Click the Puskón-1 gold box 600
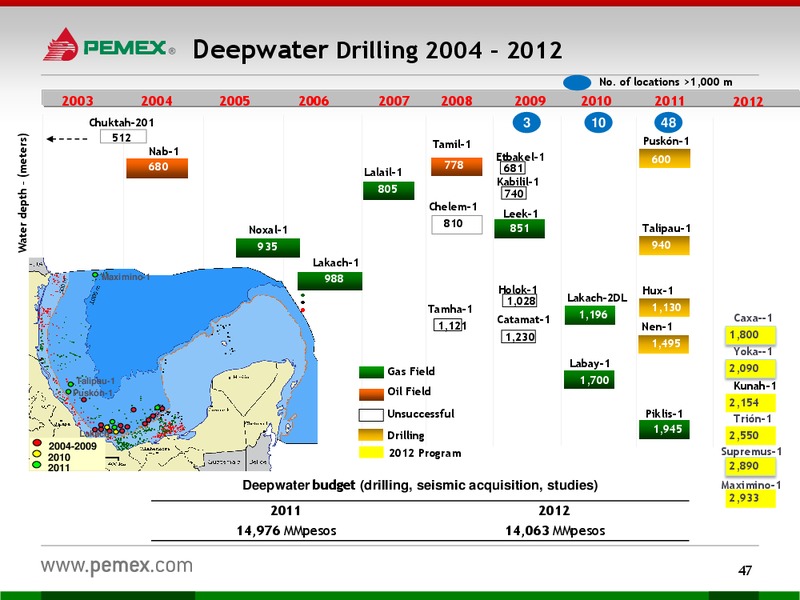Screen dimensions: 800x600 [x=664, y=159]
